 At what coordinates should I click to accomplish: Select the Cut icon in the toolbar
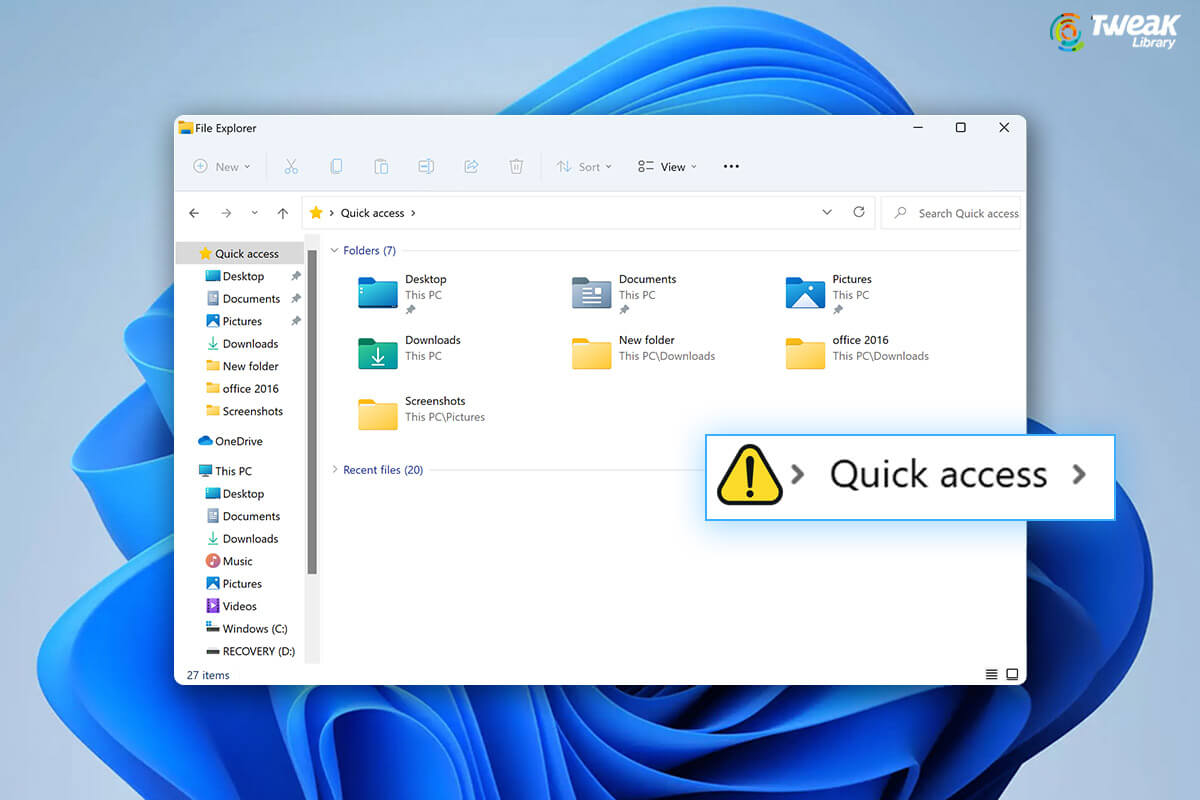[291, 166]
